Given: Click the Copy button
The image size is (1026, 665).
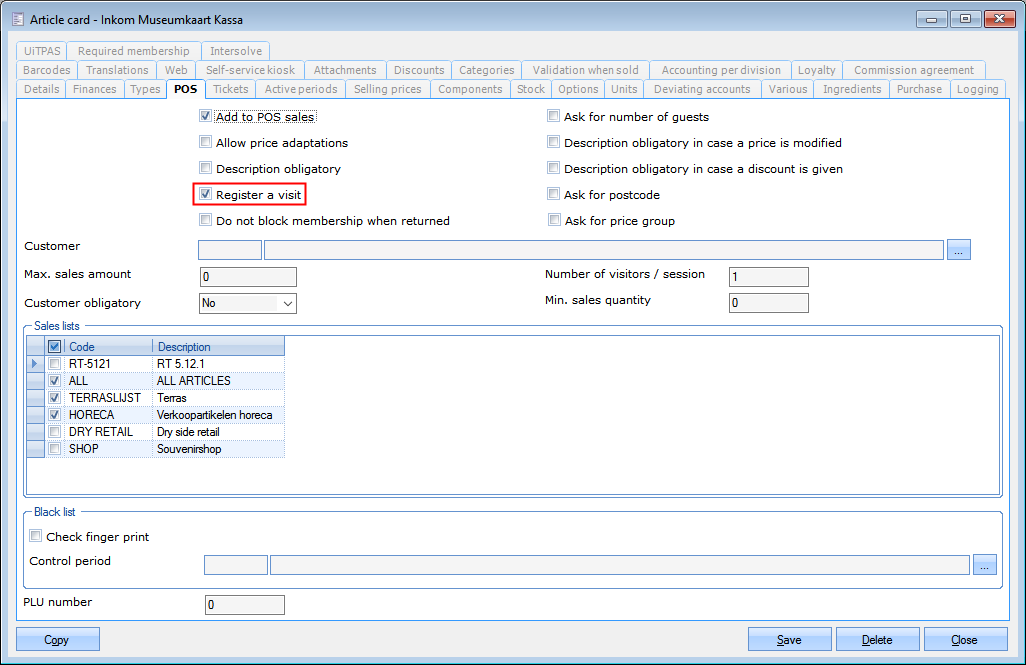Looking at the screenshot, I should tap(58, 640).
